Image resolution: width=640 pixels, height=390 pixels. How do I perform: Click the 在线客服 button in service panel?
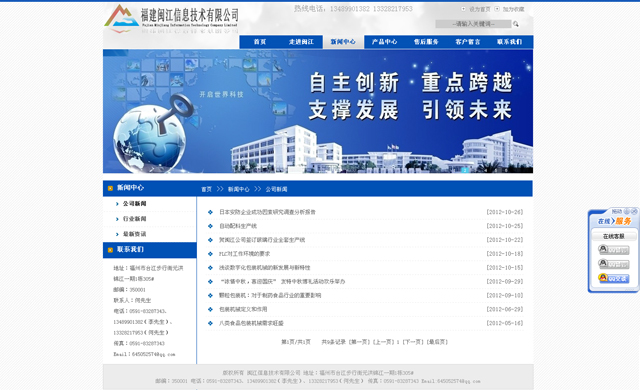click(x=613, y=236)
